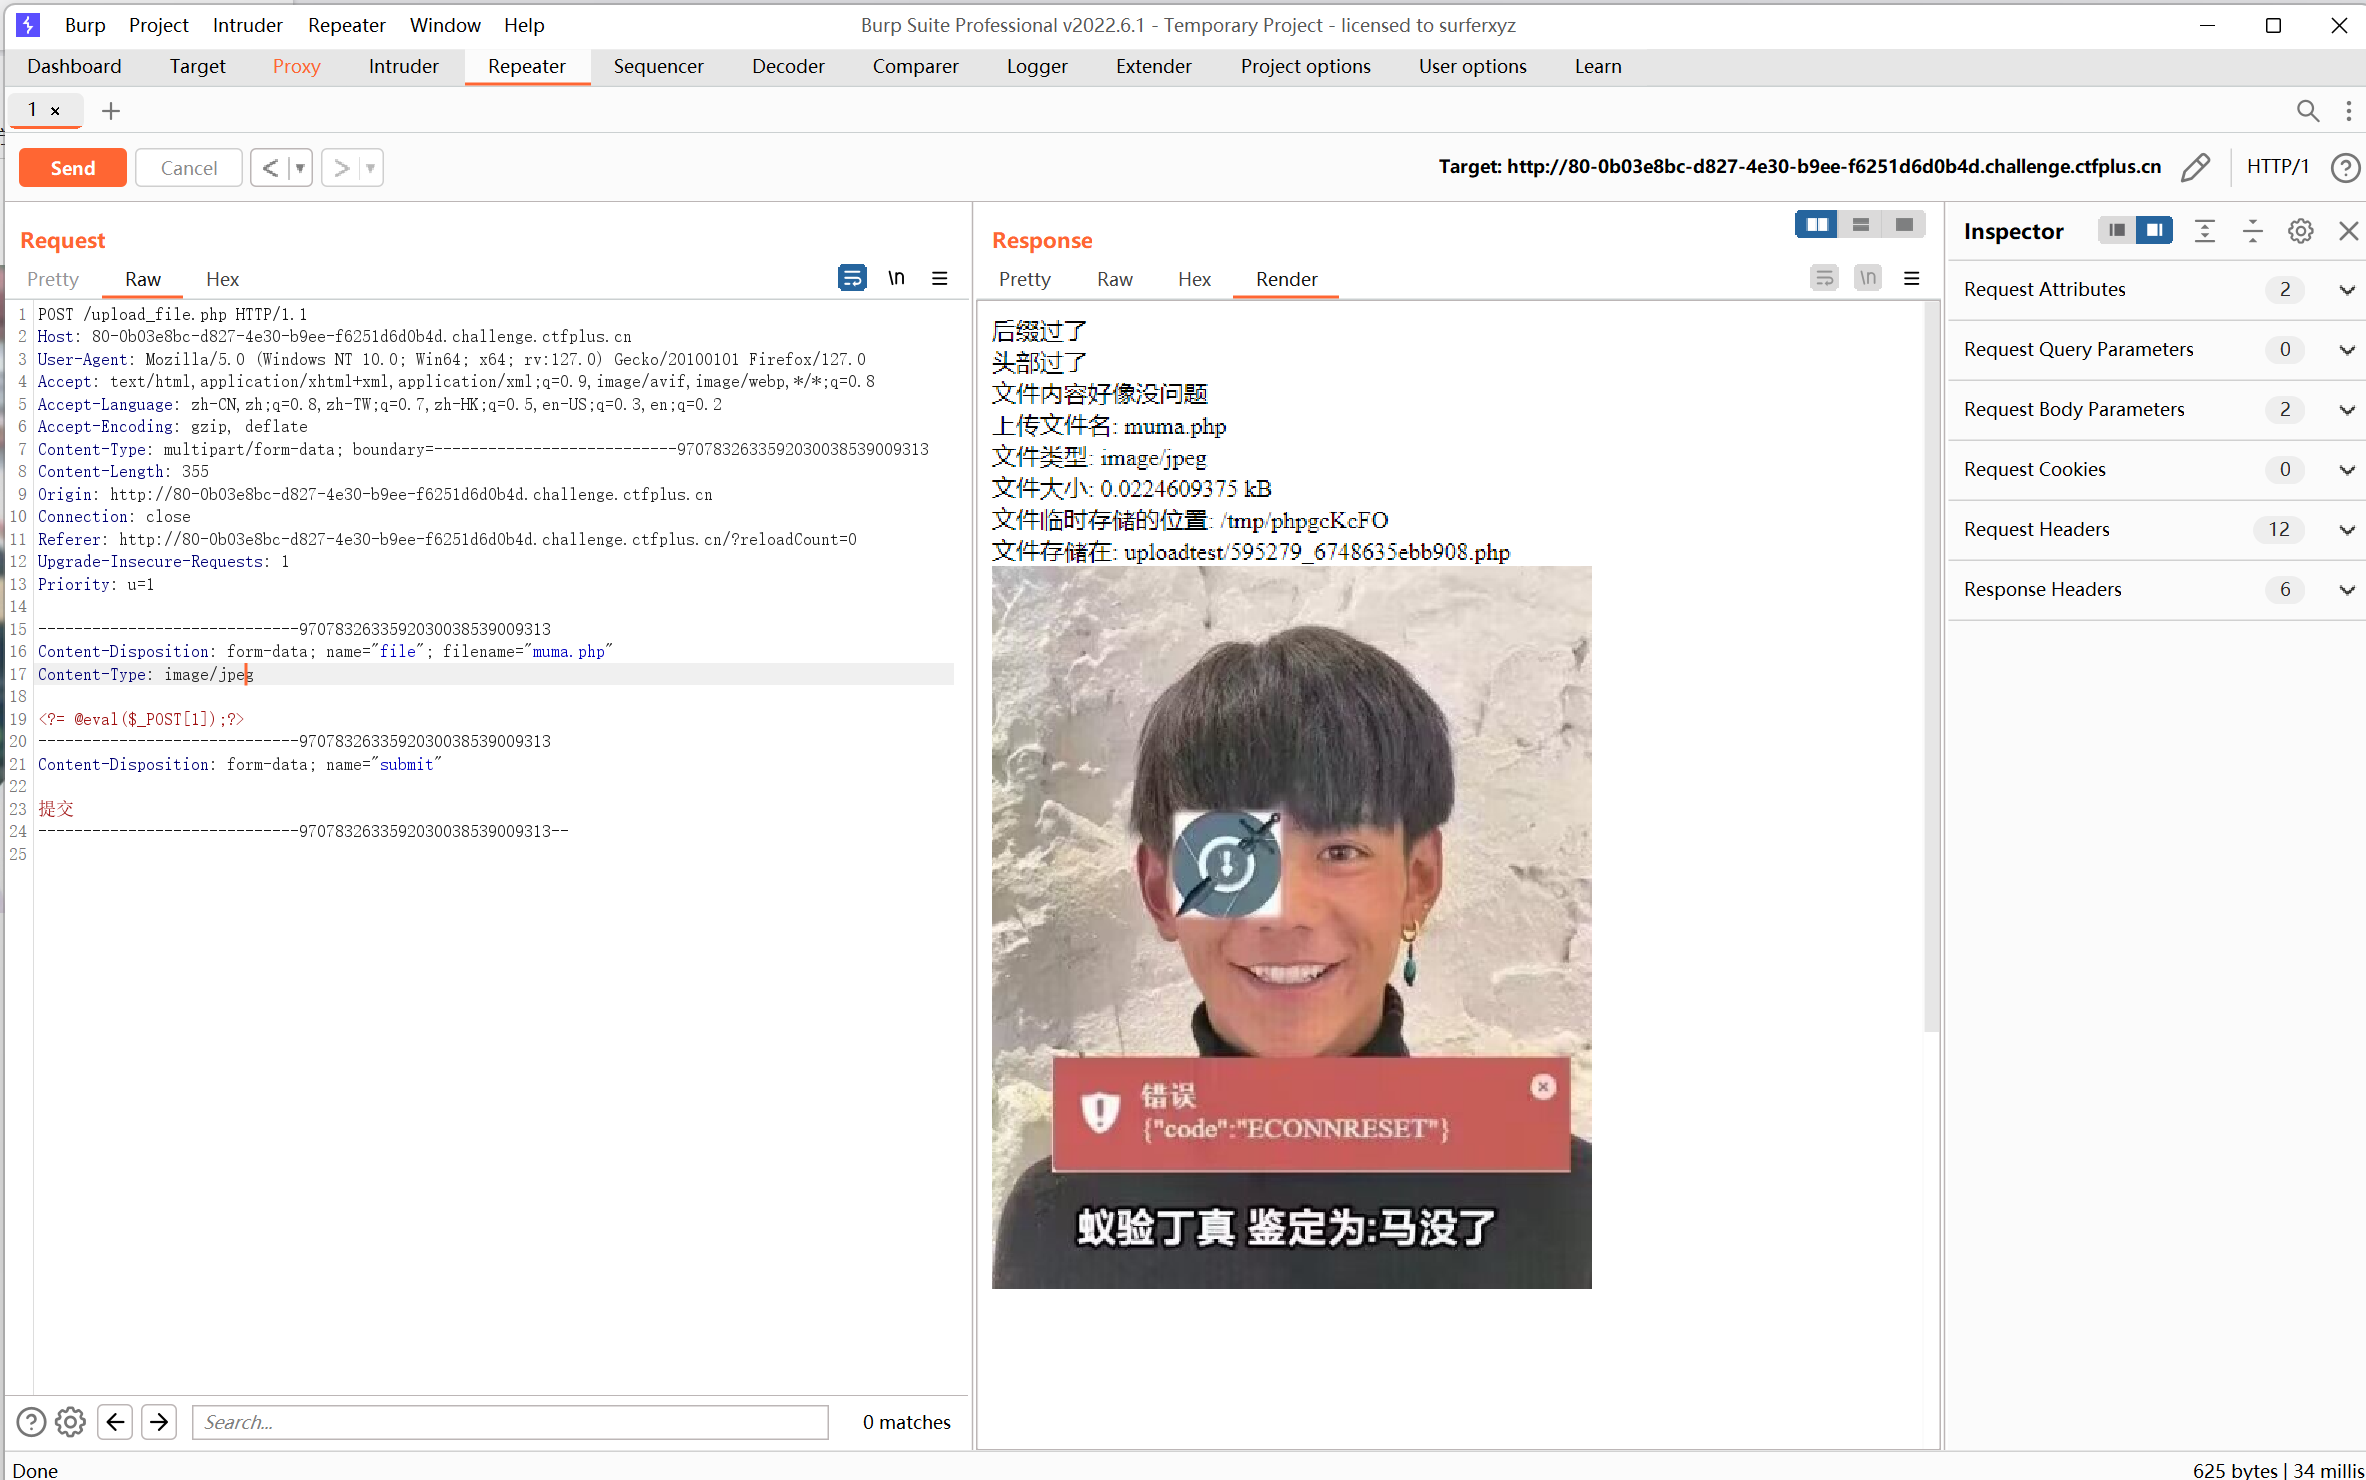This screenshot has height=1480, width=2366.
Task: Click the Response vertical scrollbar
Action: coord(1931,668)
